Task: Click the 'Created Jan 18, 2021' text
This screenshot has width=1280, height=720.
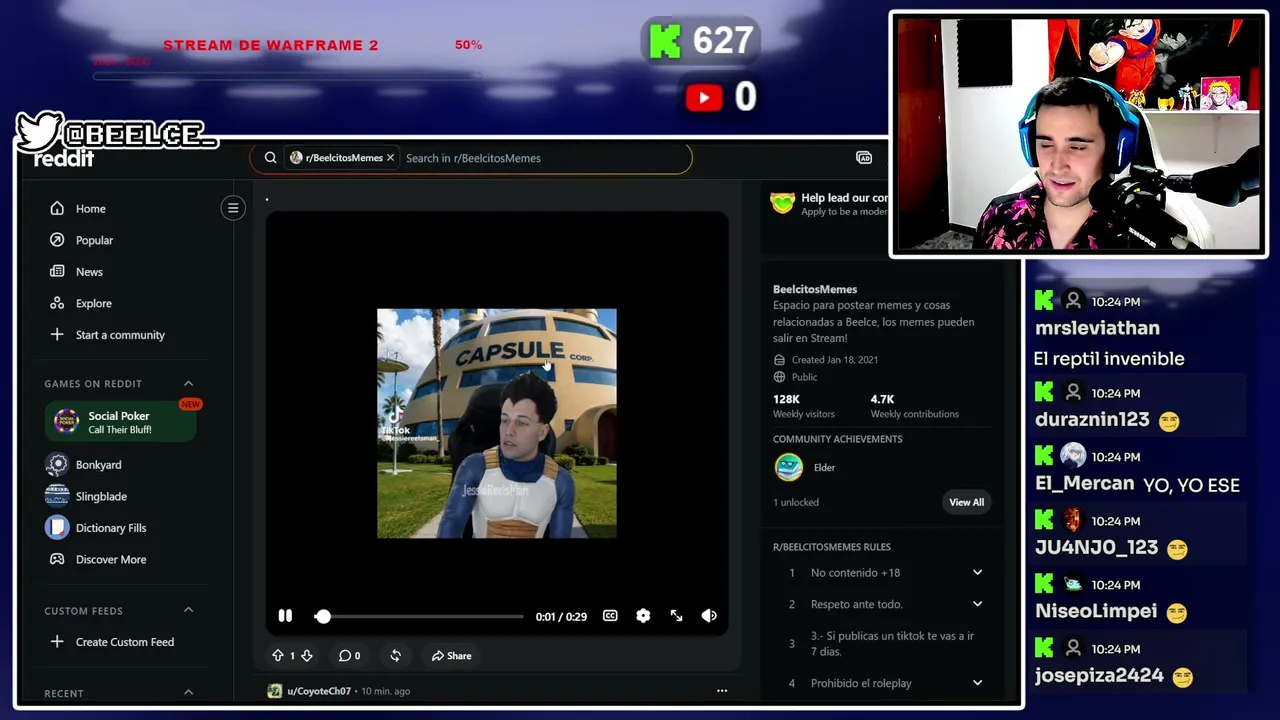Action: click(x=835, y=360)
